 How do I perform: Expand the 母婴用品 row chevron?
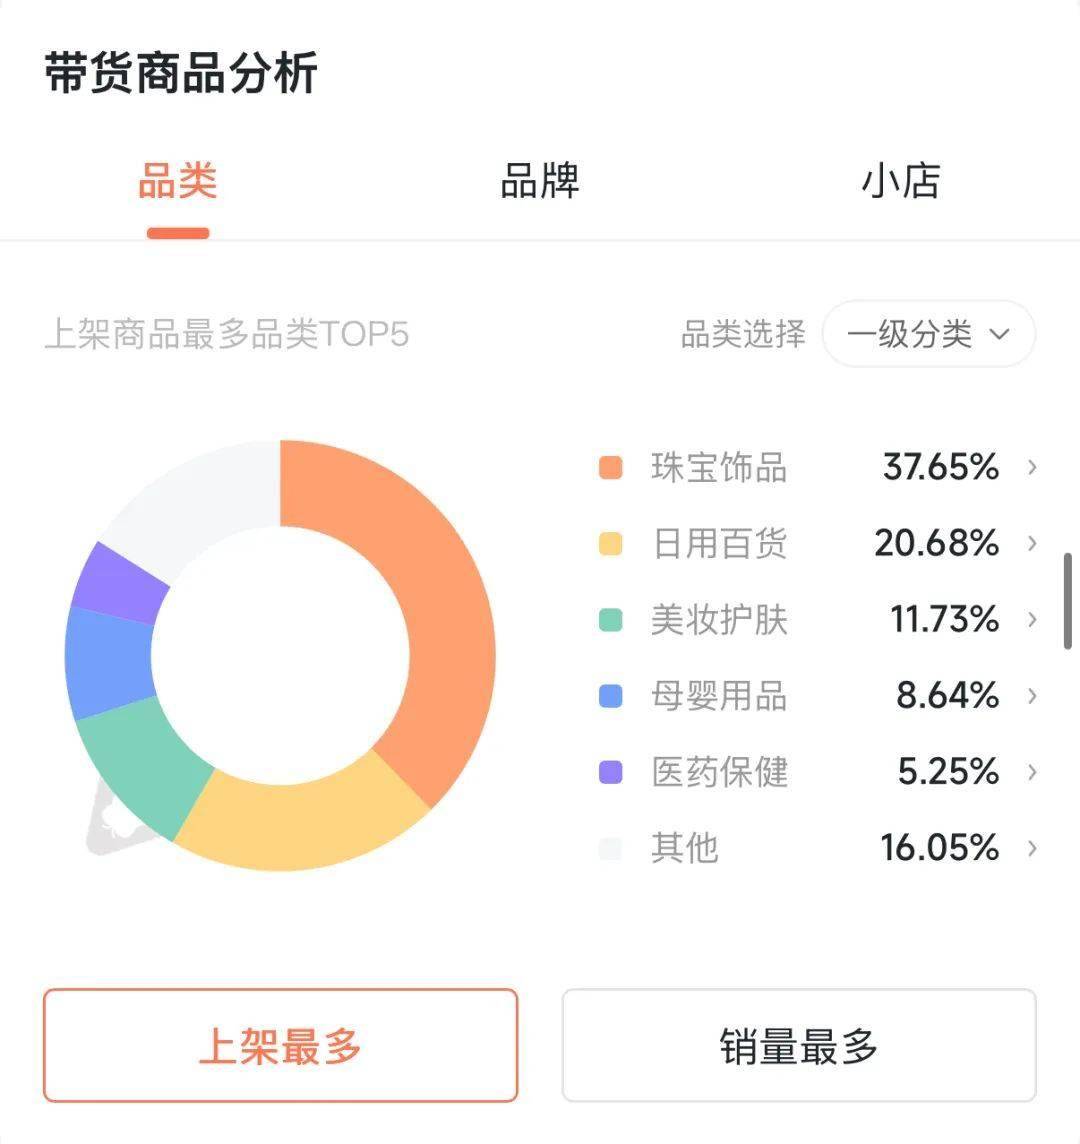1032,695
